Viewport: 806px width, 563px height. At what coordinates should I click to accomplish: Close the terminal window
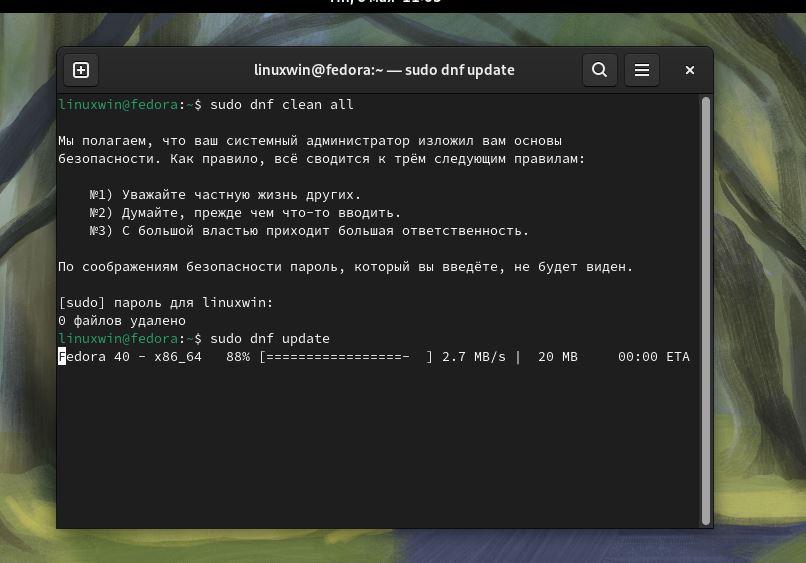pyautogui.click(x=690, y=70)
